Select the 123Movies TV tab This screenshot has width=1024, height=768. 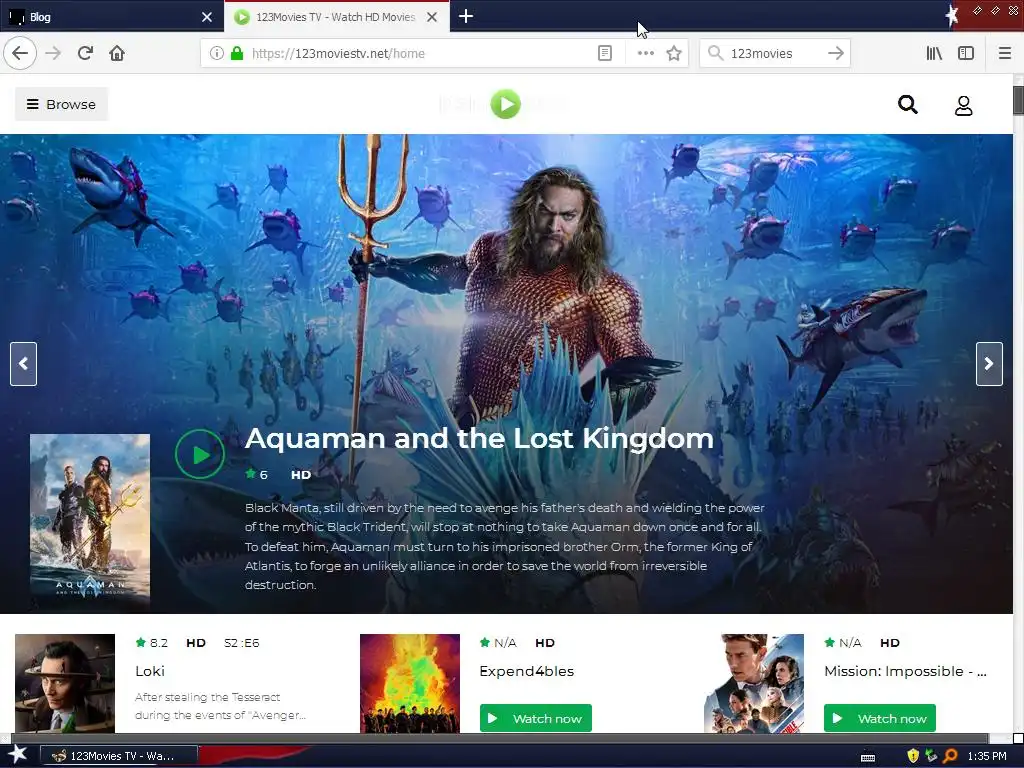click(336, 17)
